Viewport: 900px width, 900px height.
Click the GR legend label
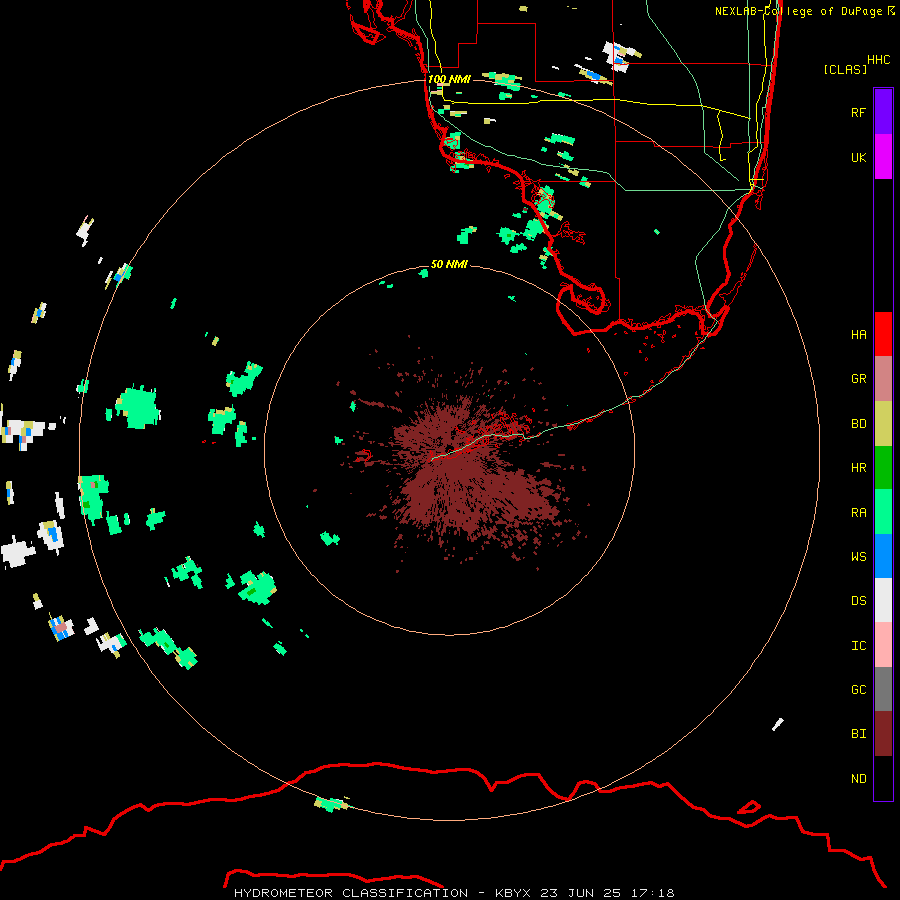858,379
